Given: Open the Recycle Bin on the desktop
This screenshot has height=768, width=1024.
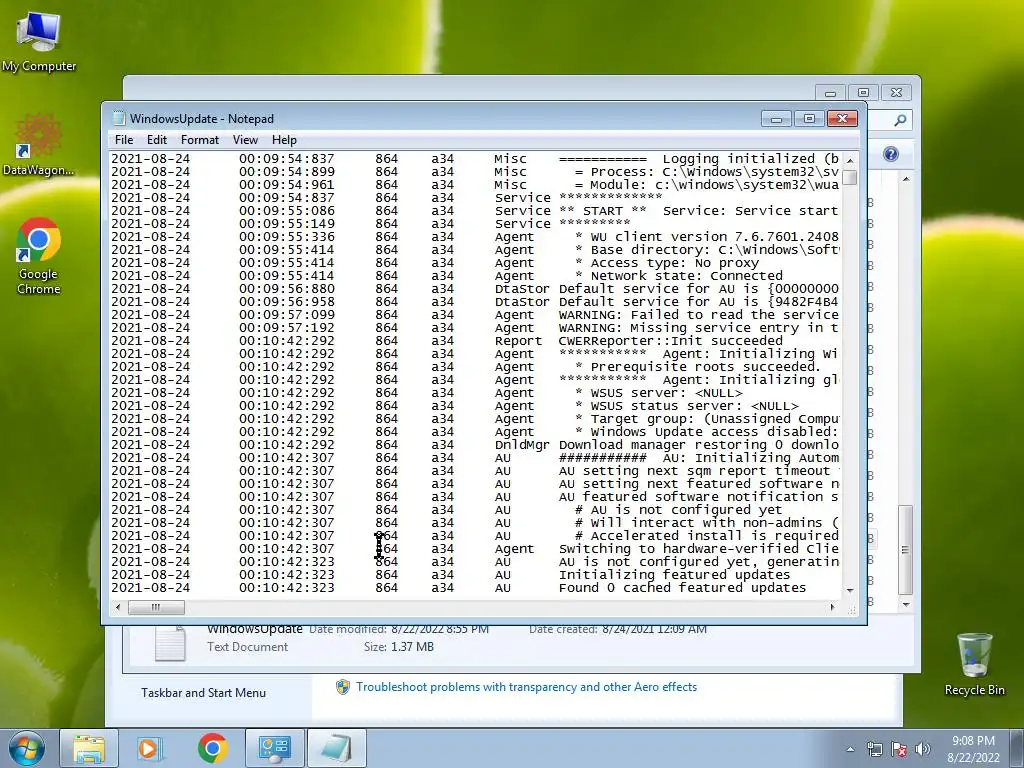Looking at the screenshot, I should click(974, 664).
